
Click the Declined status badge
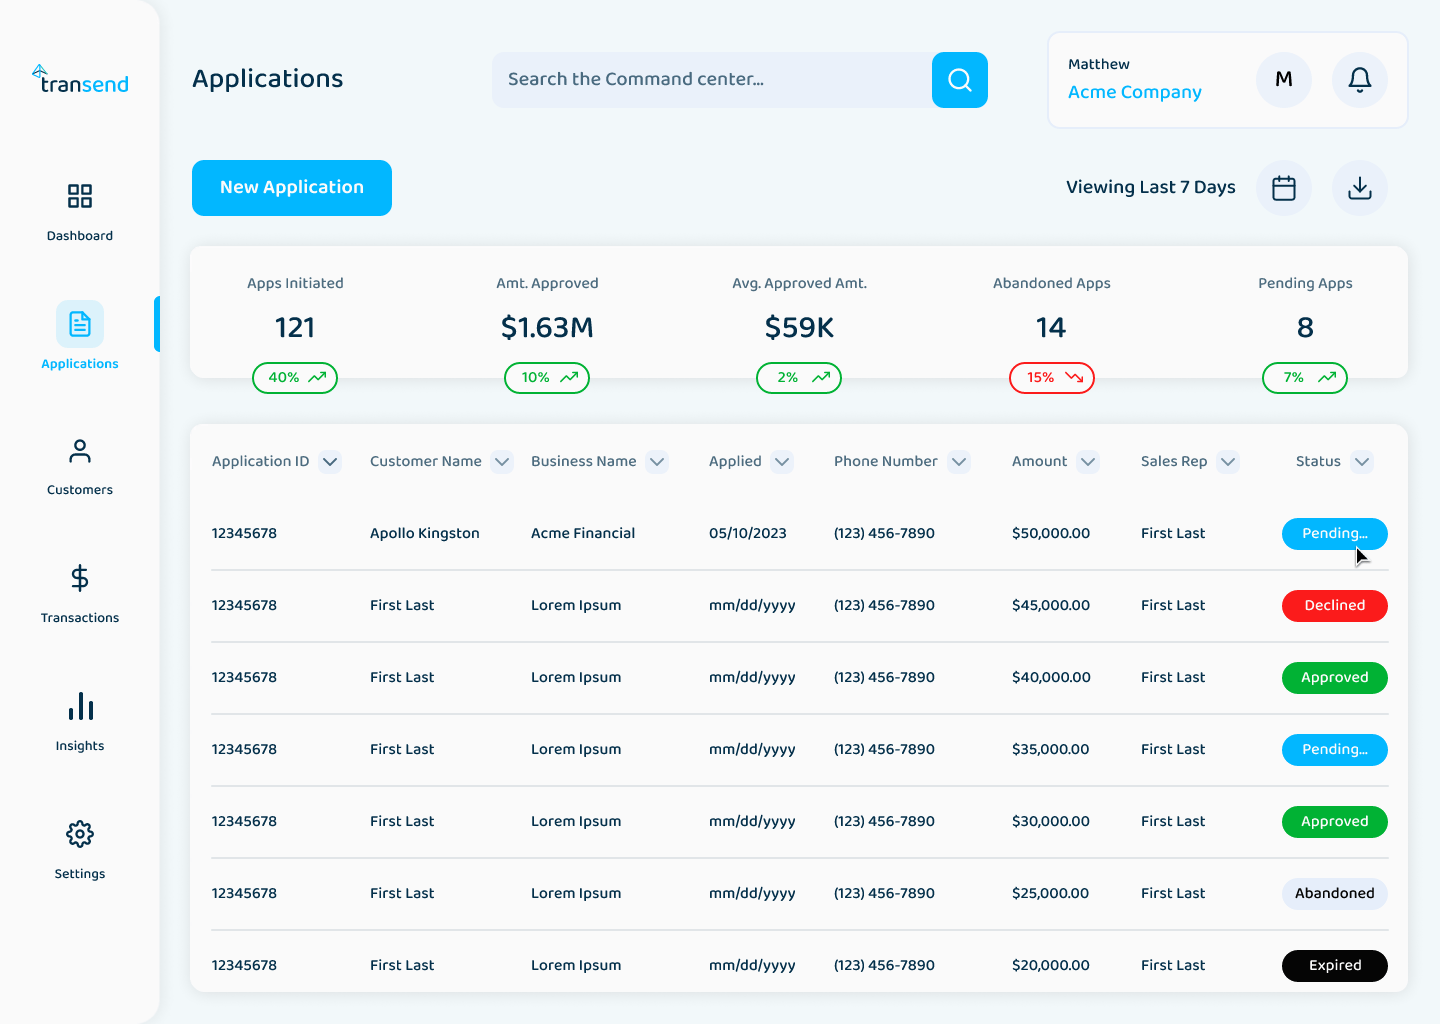(1335, 606)
